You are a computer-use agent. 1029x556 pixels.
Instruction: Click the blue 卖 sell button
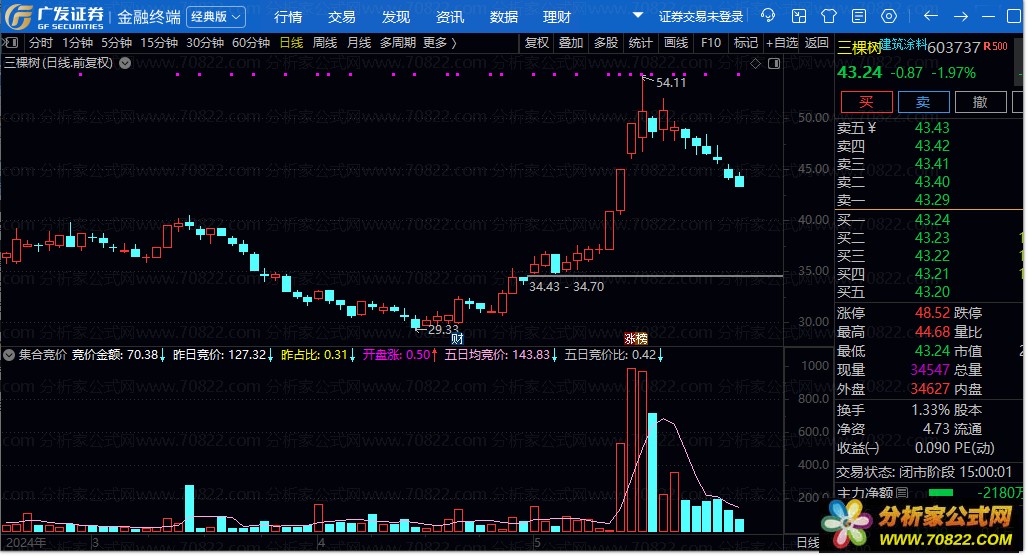pyautogui.click(x=923, y=102)
